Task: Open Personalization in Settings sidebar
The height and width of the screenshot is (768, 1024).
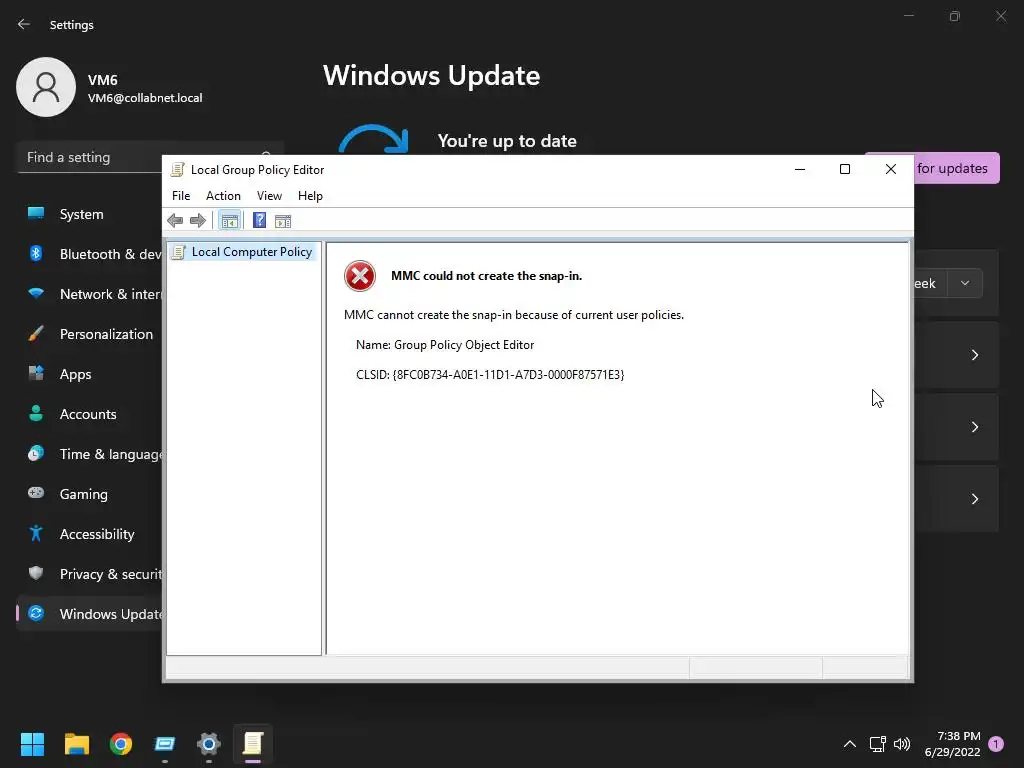Action: pyautogui.click(x=89, y=334)
